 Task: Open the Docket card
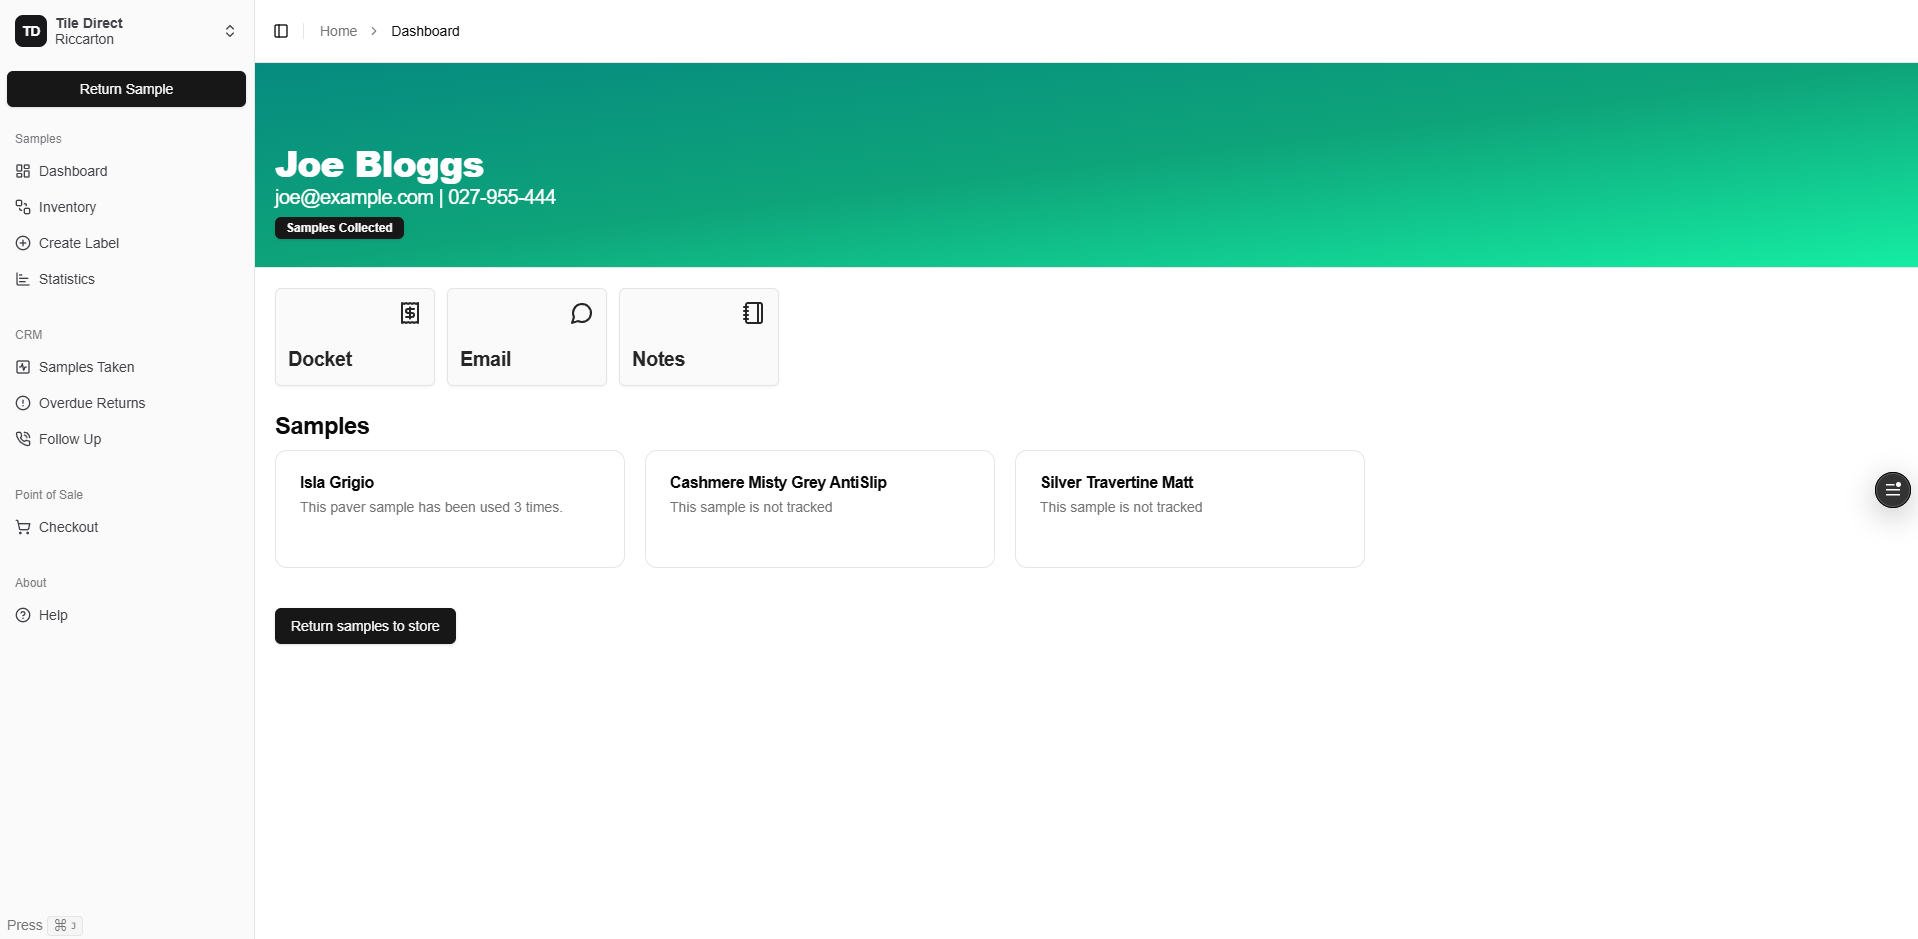pos(354,337)
